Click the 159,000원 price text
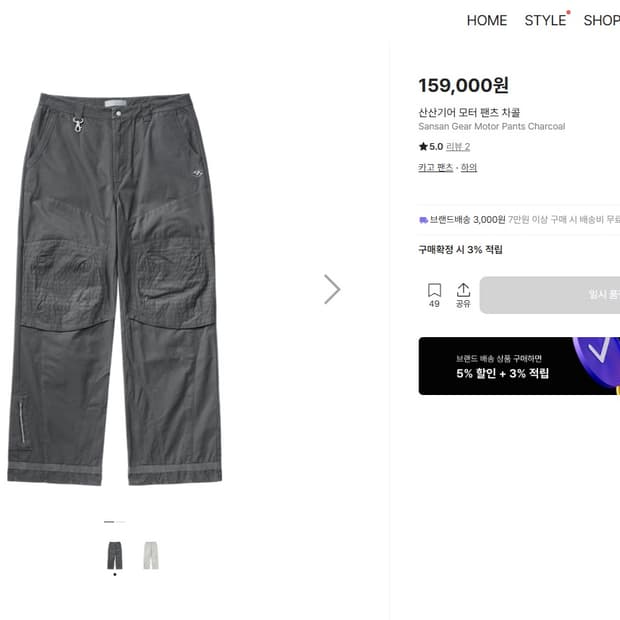The image size is (620, 620). 463,85
